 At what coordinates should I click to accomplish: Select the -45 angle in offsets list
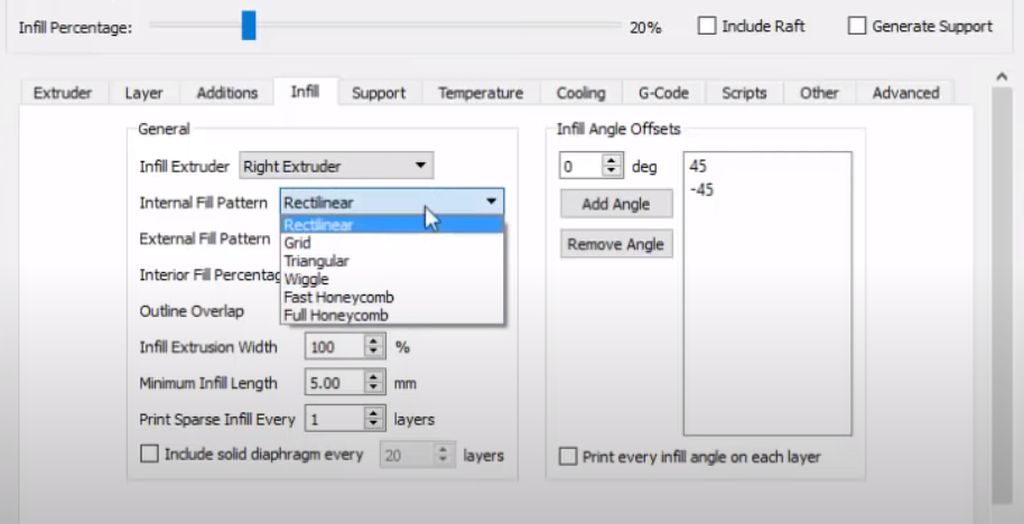pyautogui.click(x=702, y=189)
